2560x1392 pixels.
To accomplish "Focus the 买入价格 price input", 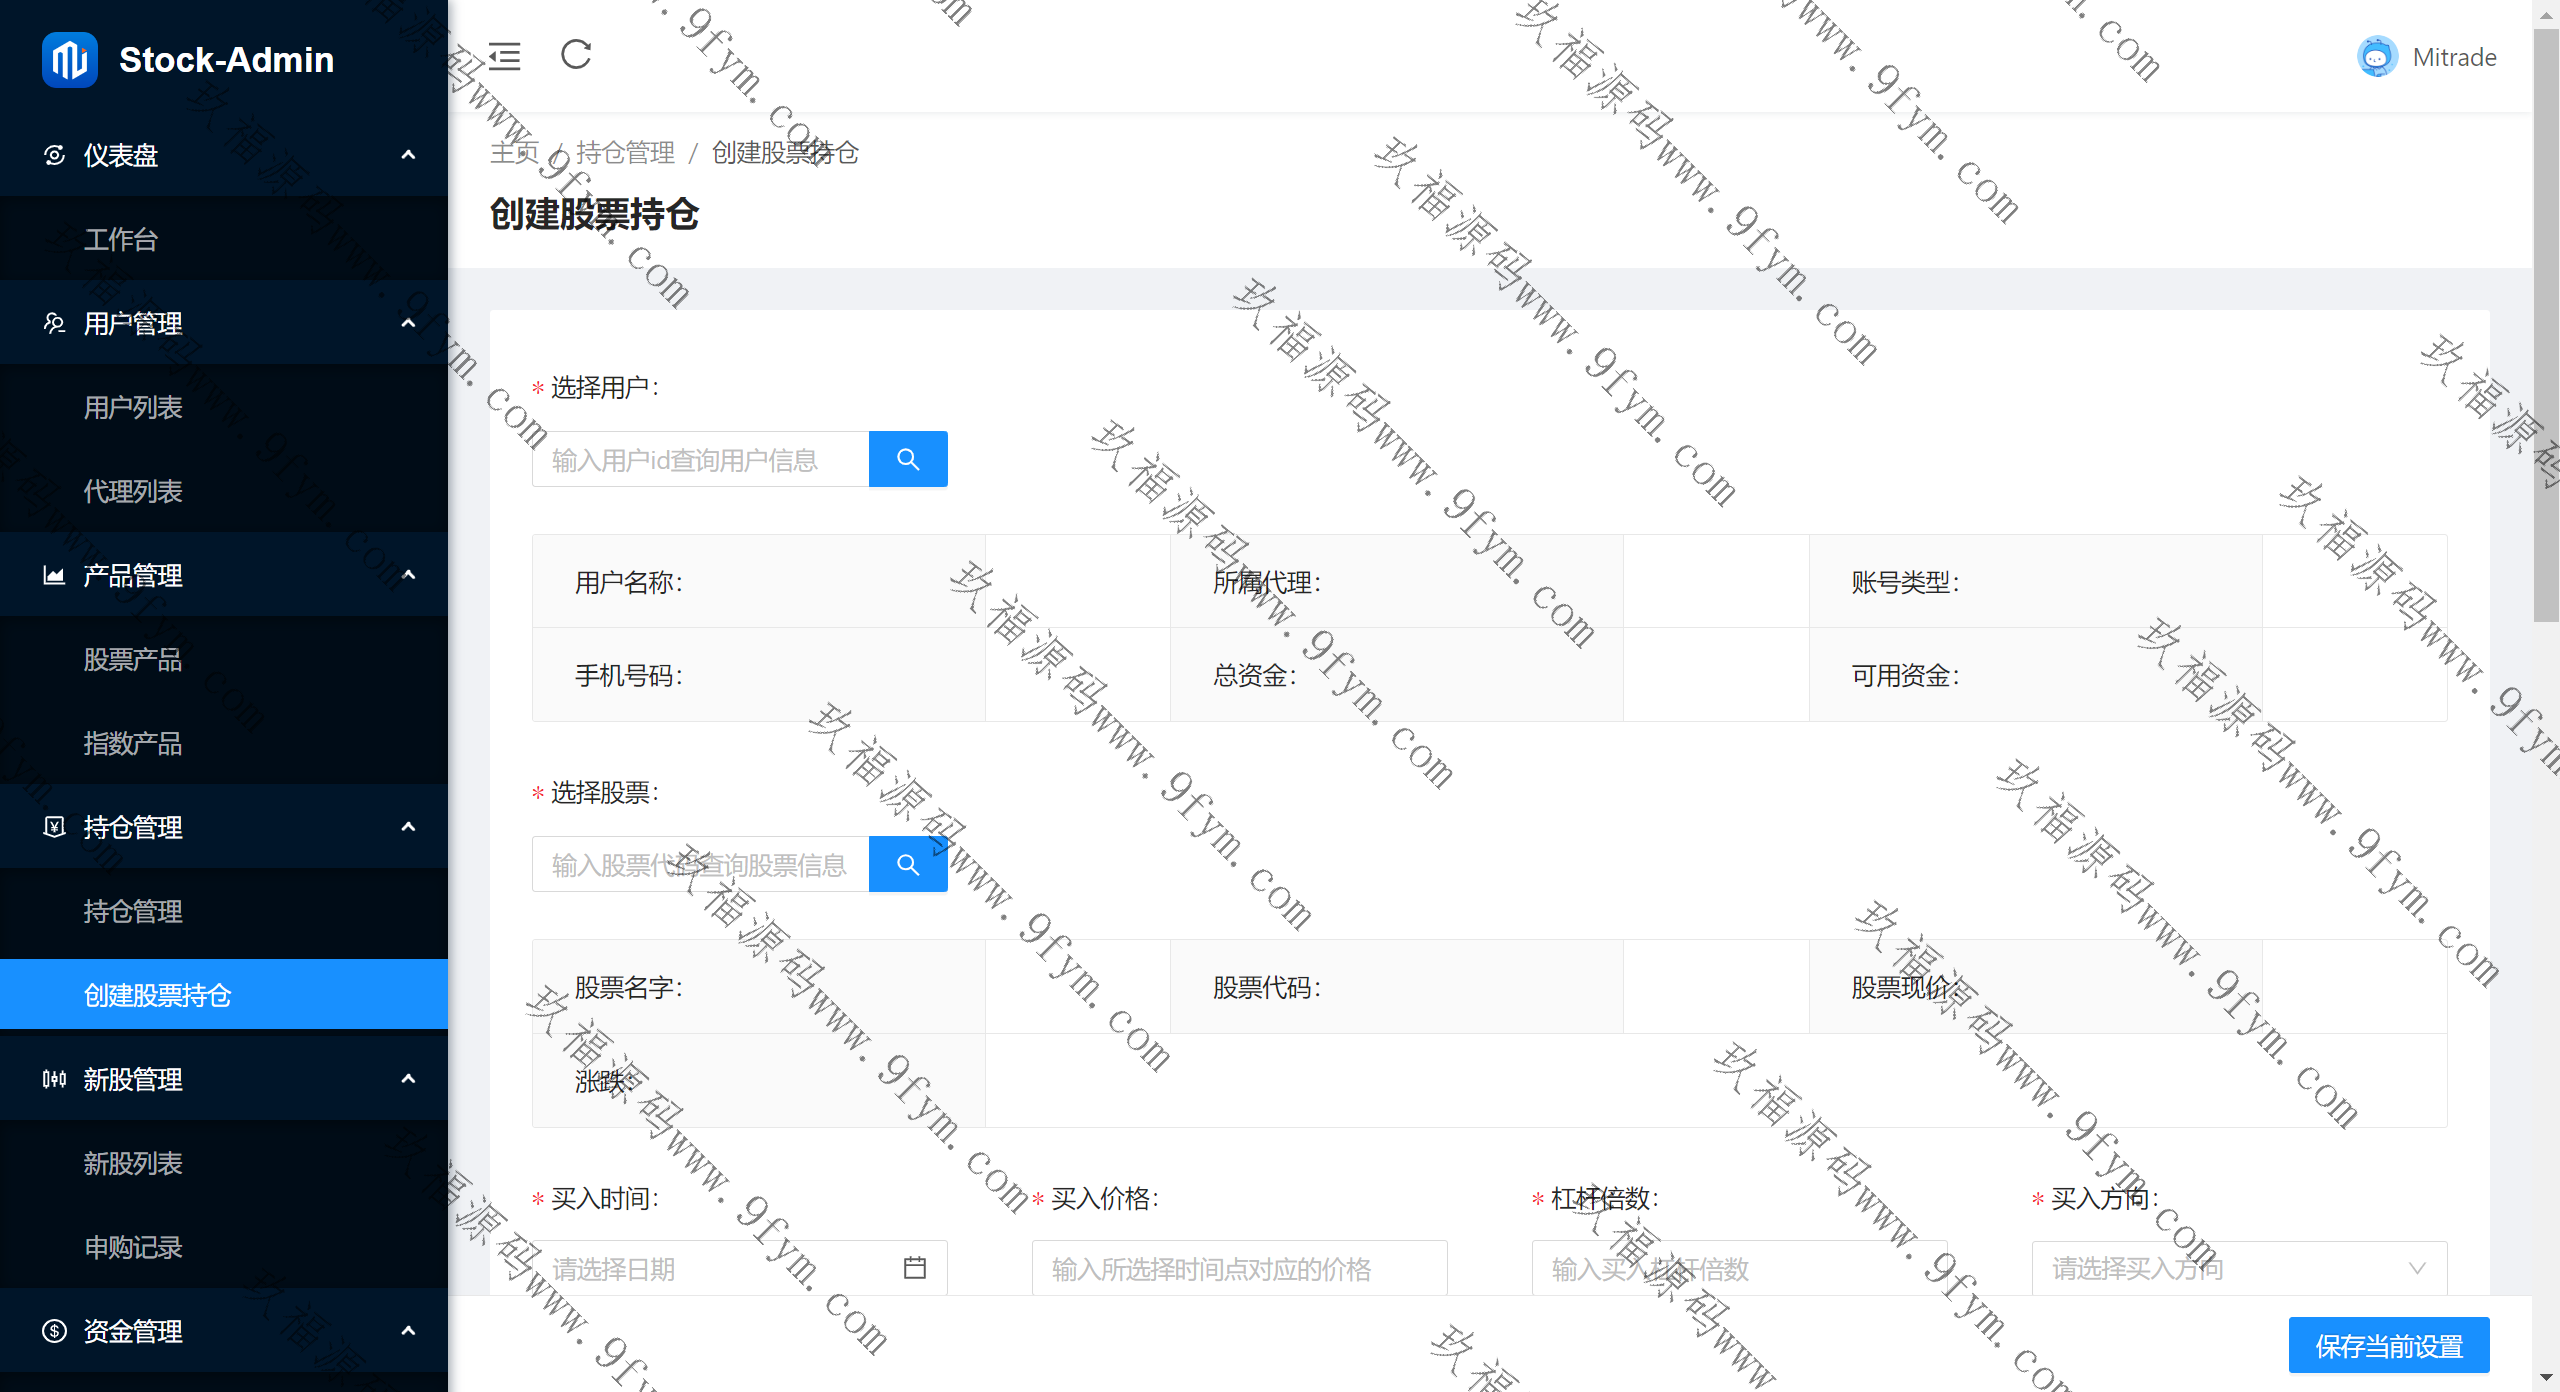I will 1238,1267.
